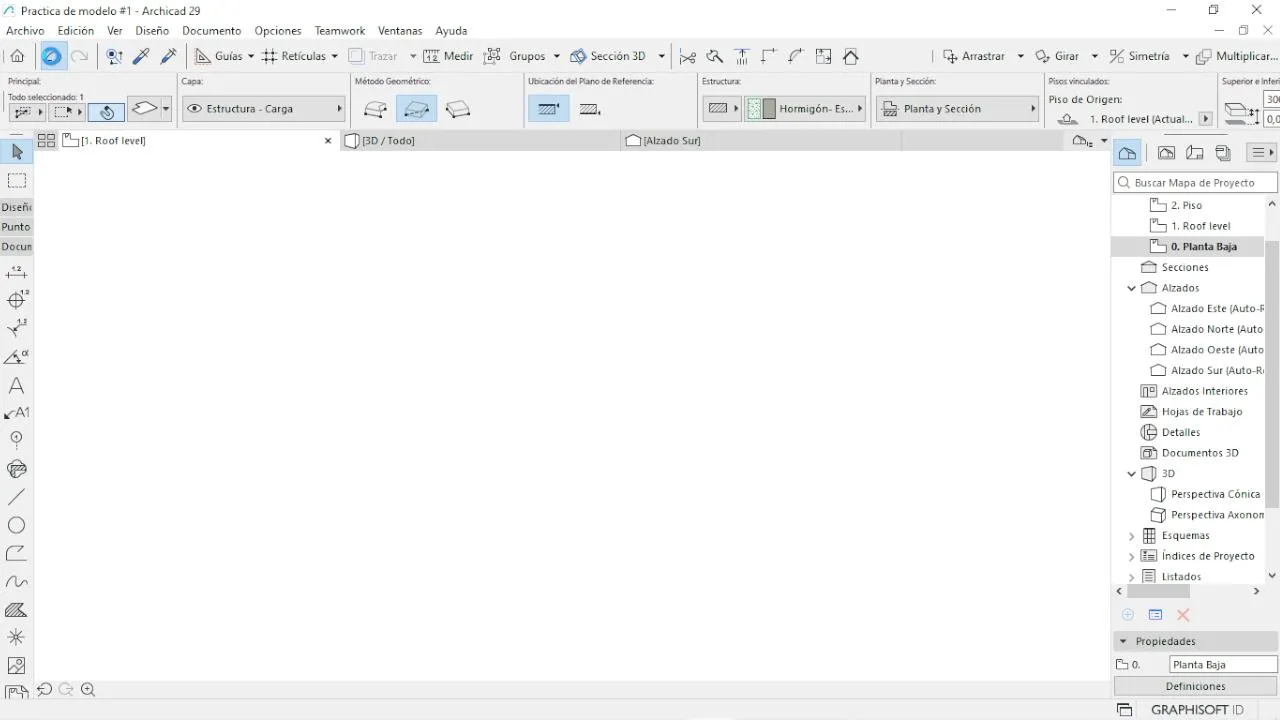Screen dimensions: 1280x720
Task: Click the Trim to Roof house icon
Action: (850, 56)
